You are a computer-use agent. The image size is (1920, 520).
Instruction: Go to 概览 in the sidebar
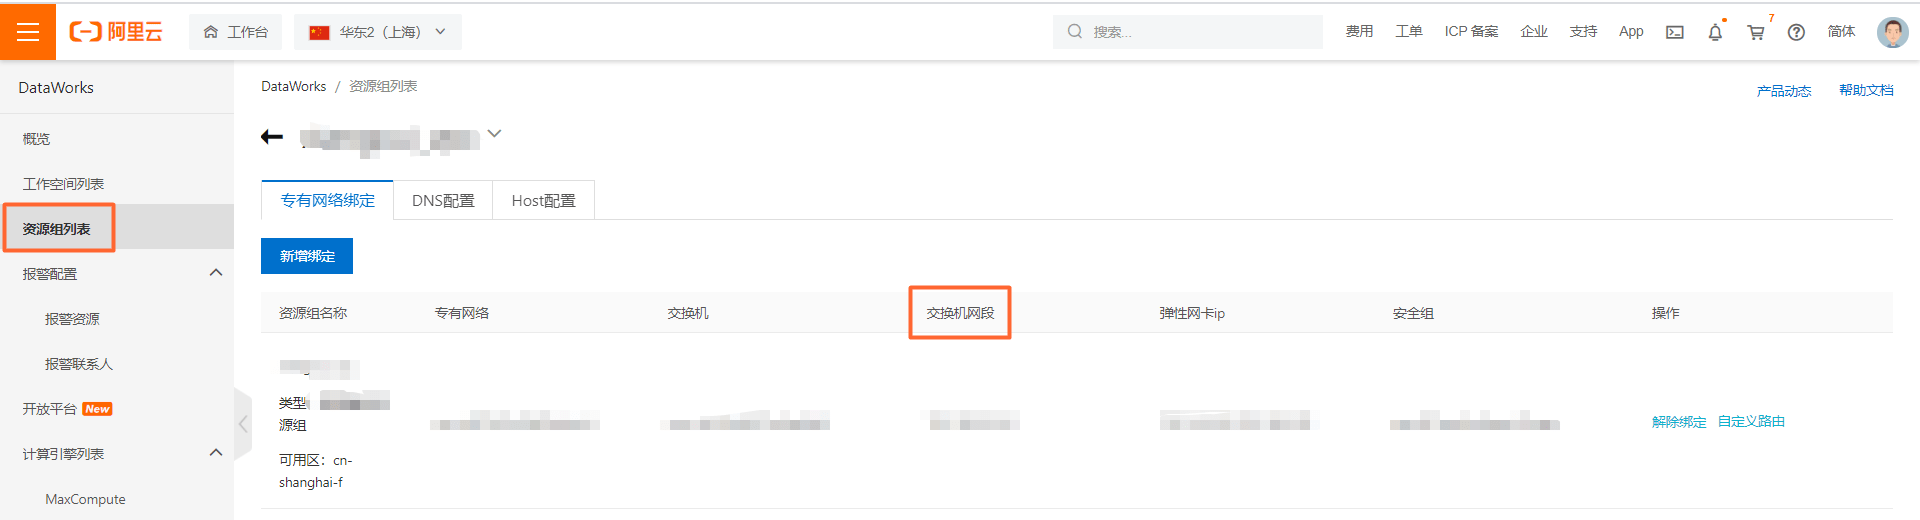click(37, 139)
